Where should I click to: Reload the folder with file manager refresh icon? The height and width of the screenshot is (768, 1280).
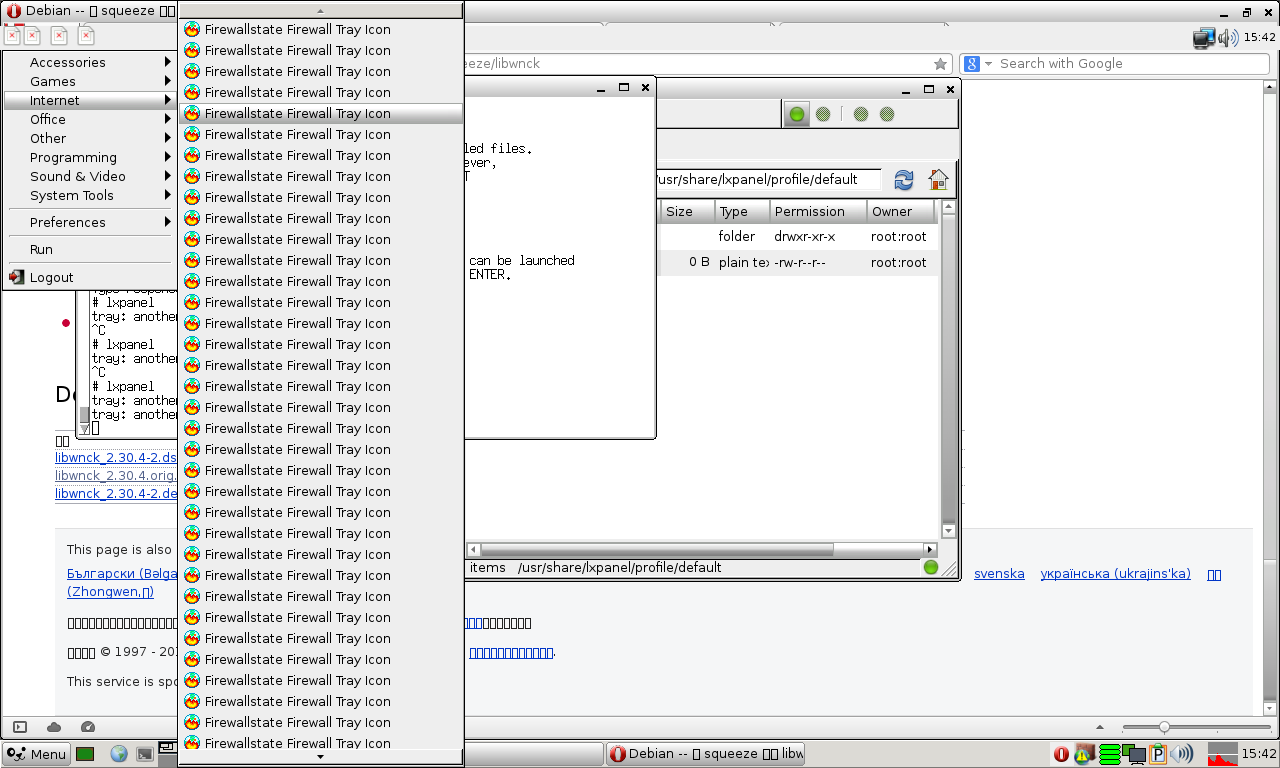(904, 180)
